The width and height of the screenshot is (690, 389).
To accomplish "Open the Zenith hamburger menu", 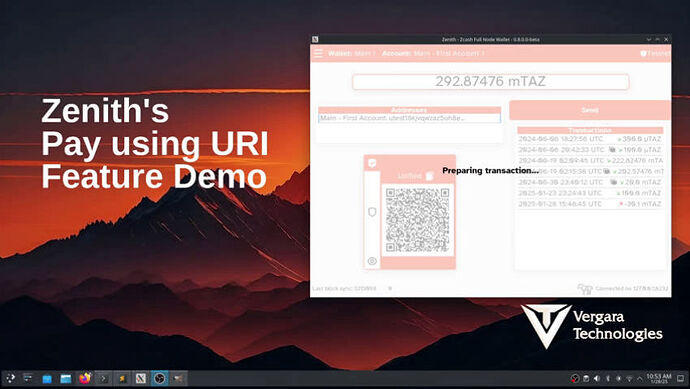I will point(318,54).
